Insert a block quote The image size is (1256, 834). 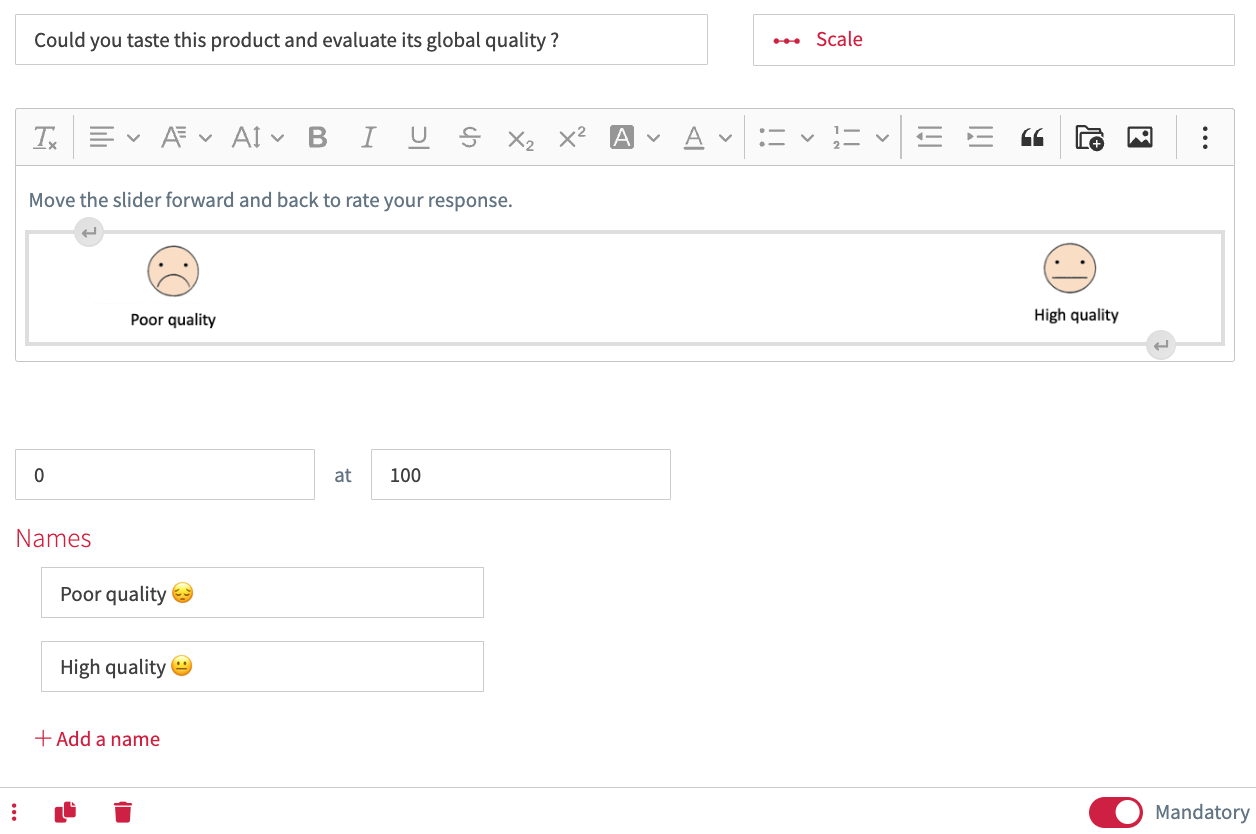click(1032, 138)
